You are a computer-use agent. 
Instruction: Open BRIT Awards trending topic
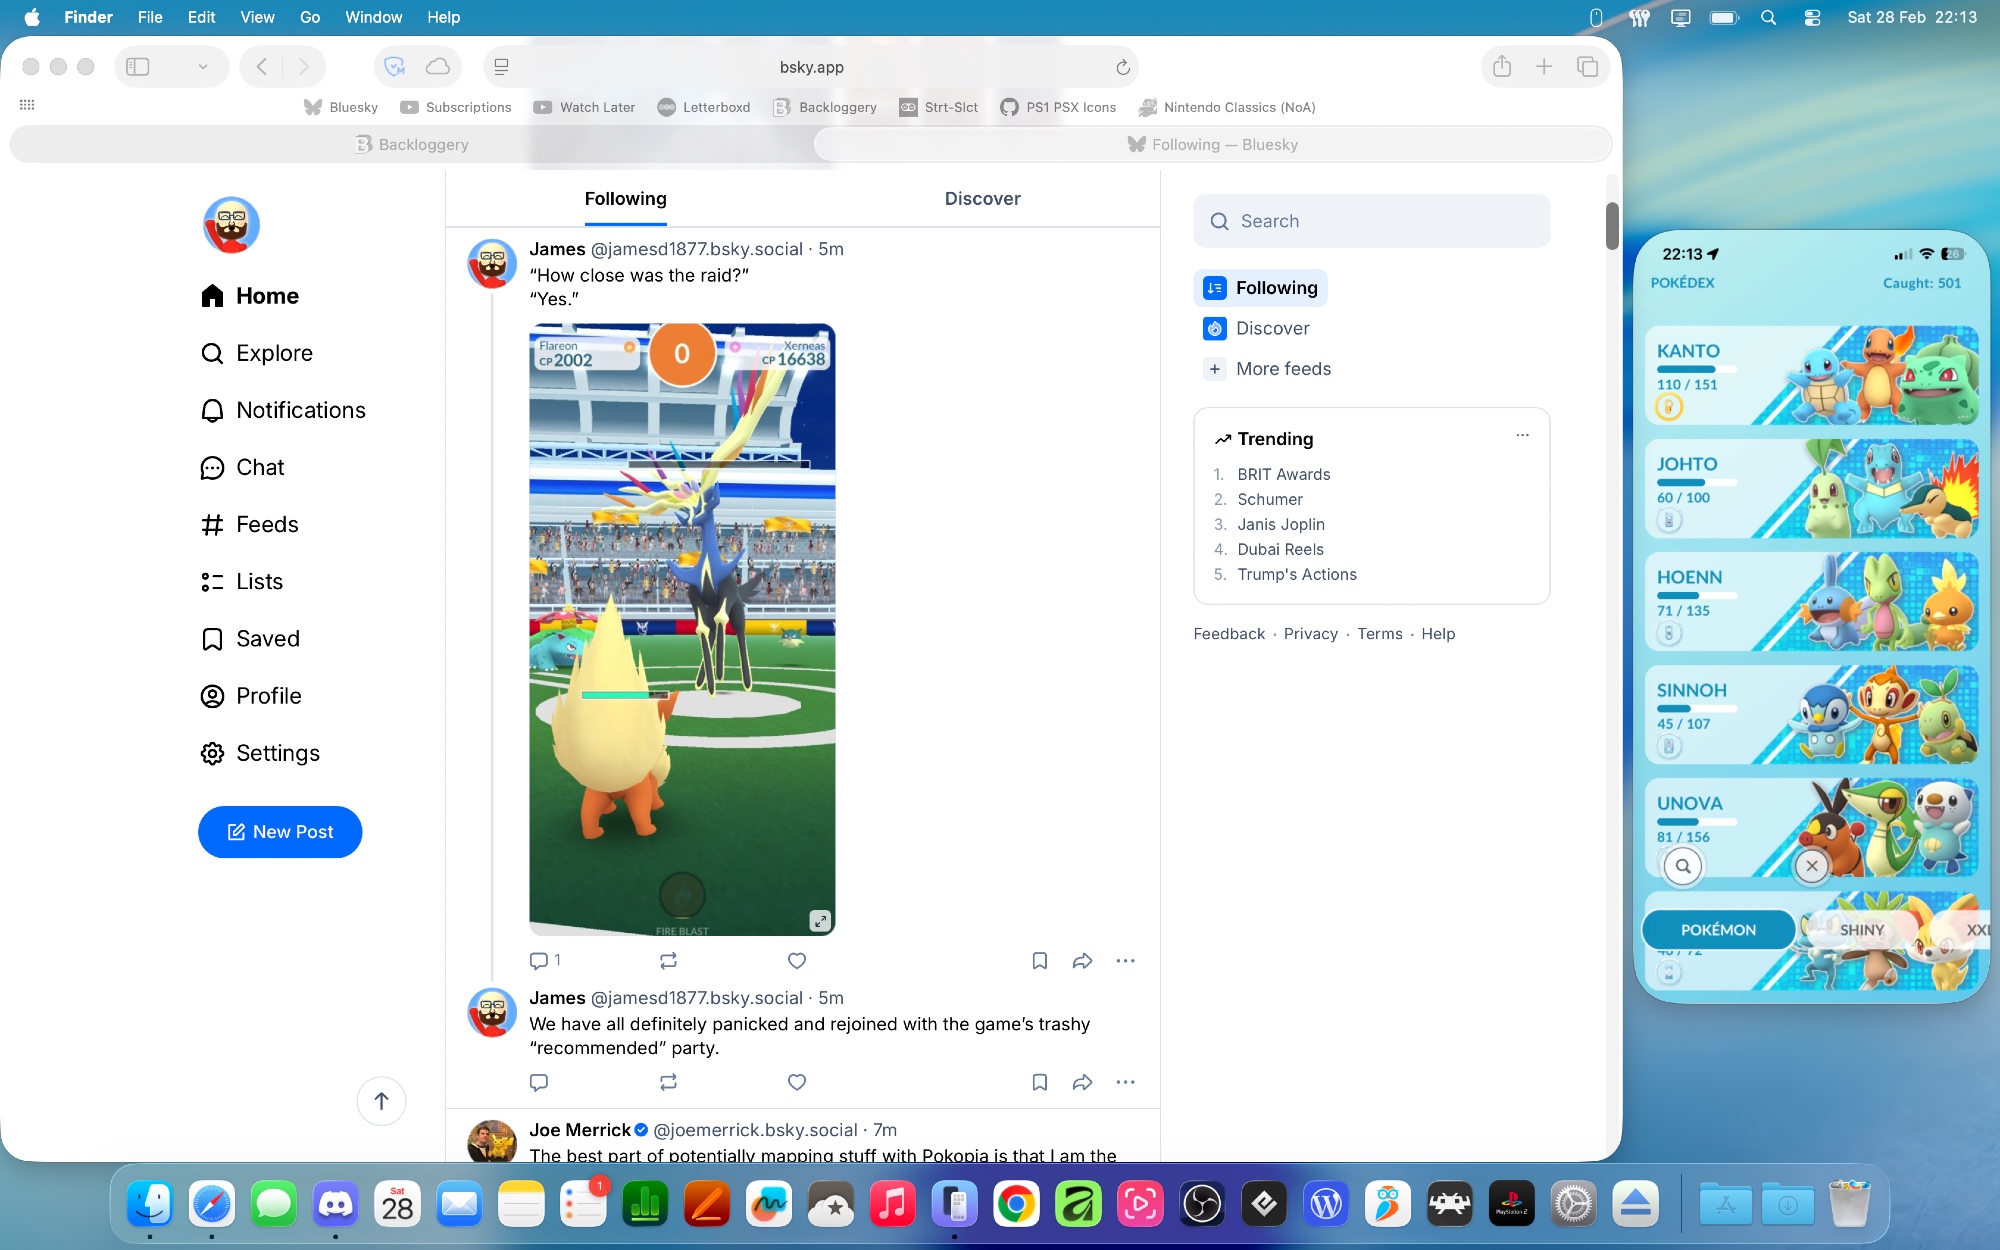pos(1283,474)
